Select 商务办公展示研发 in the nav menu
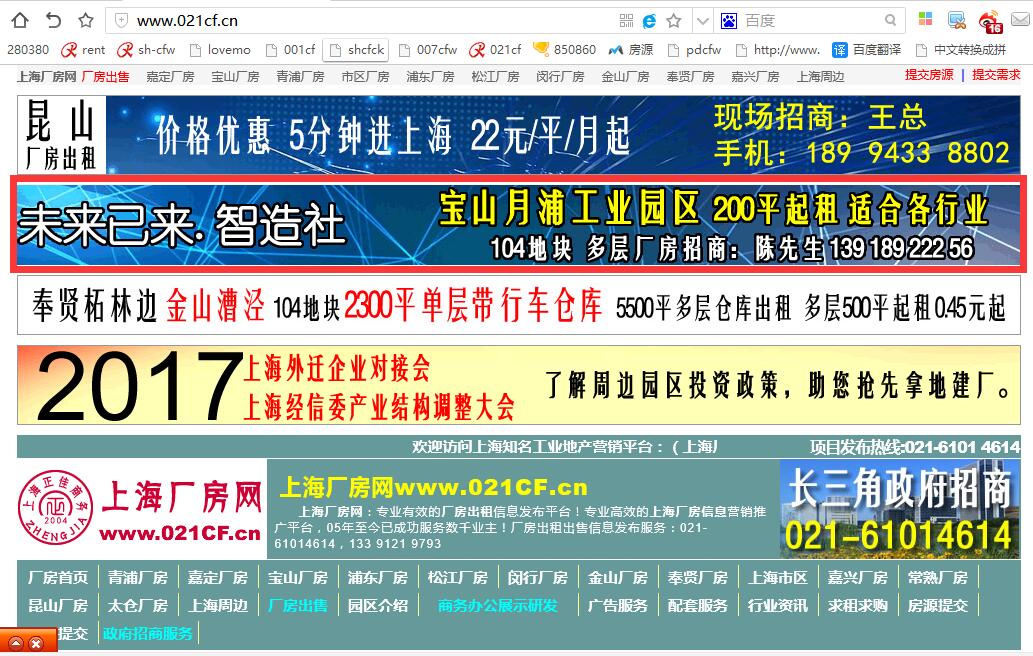The height and width of the screenshot is (656, 1033). tap(498, 605)
